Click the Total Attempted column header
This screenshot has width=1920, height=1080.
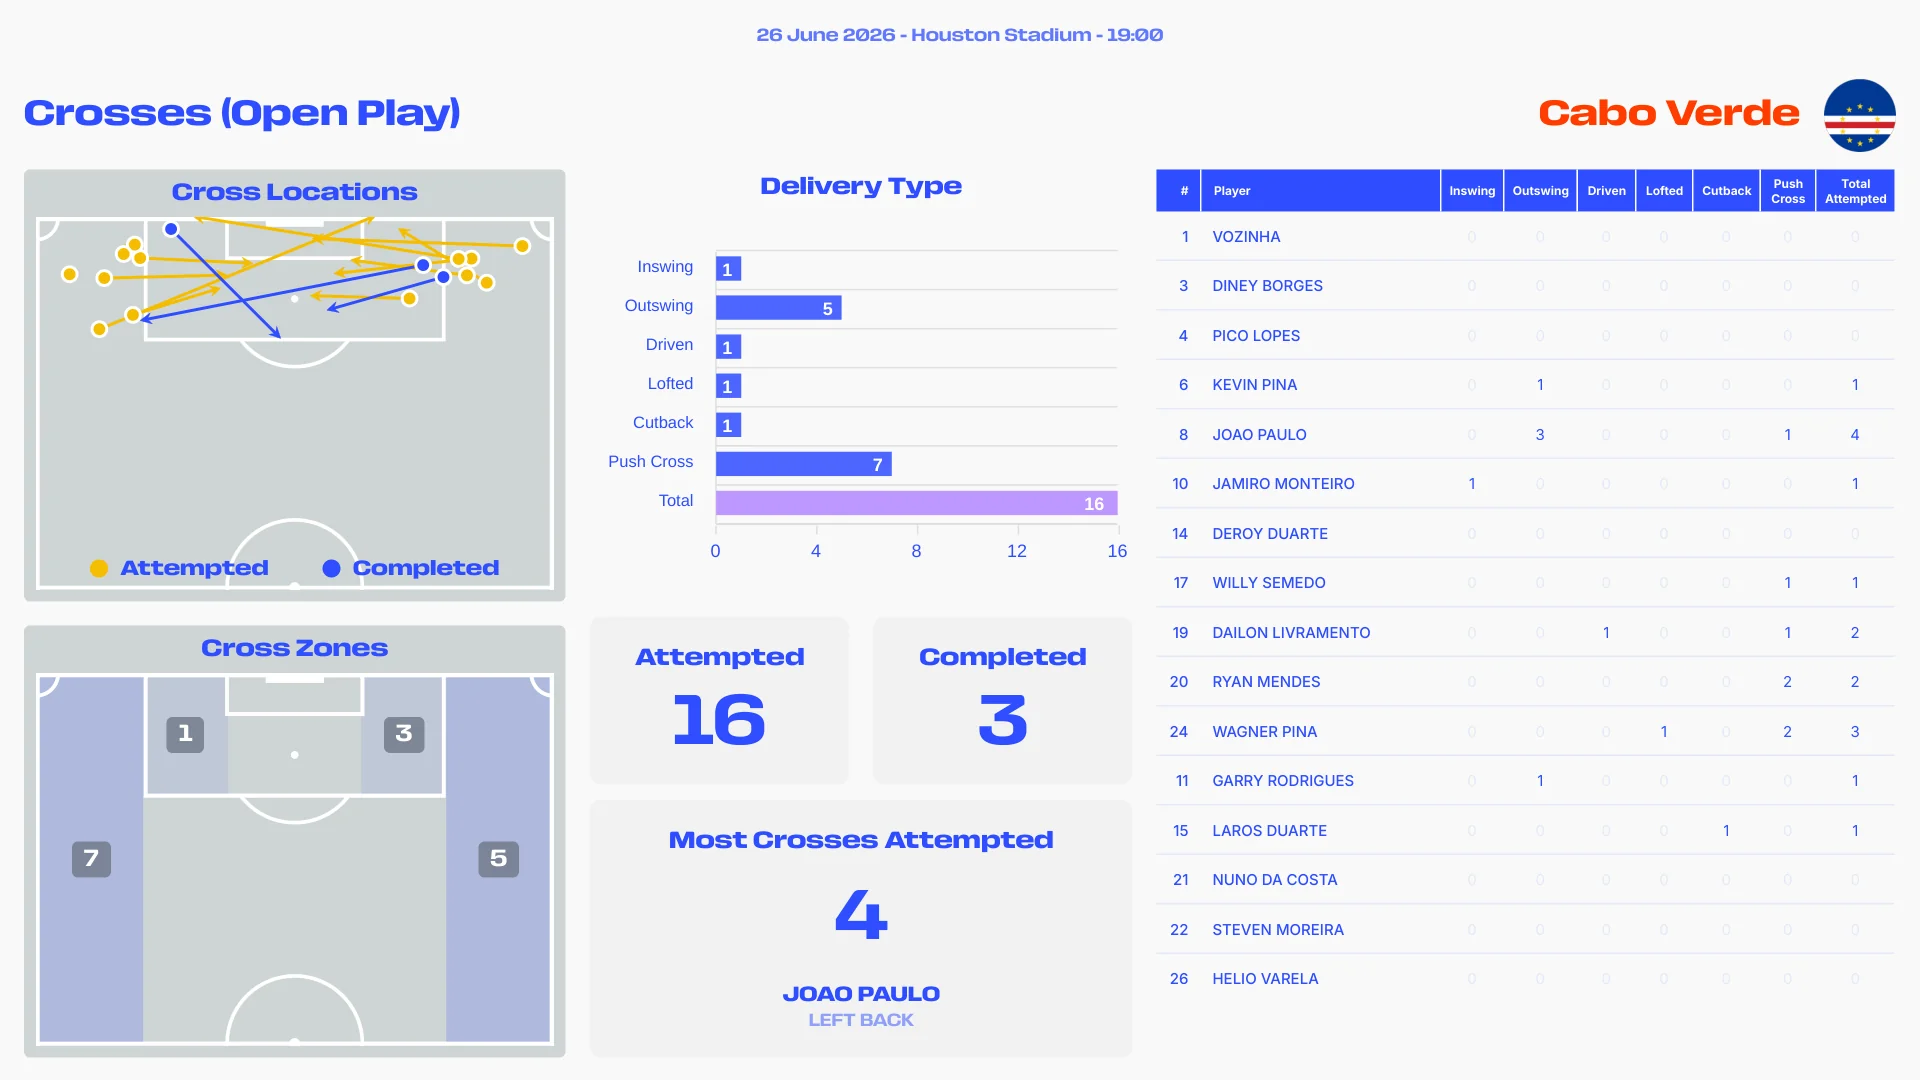tap(1855, 190)
